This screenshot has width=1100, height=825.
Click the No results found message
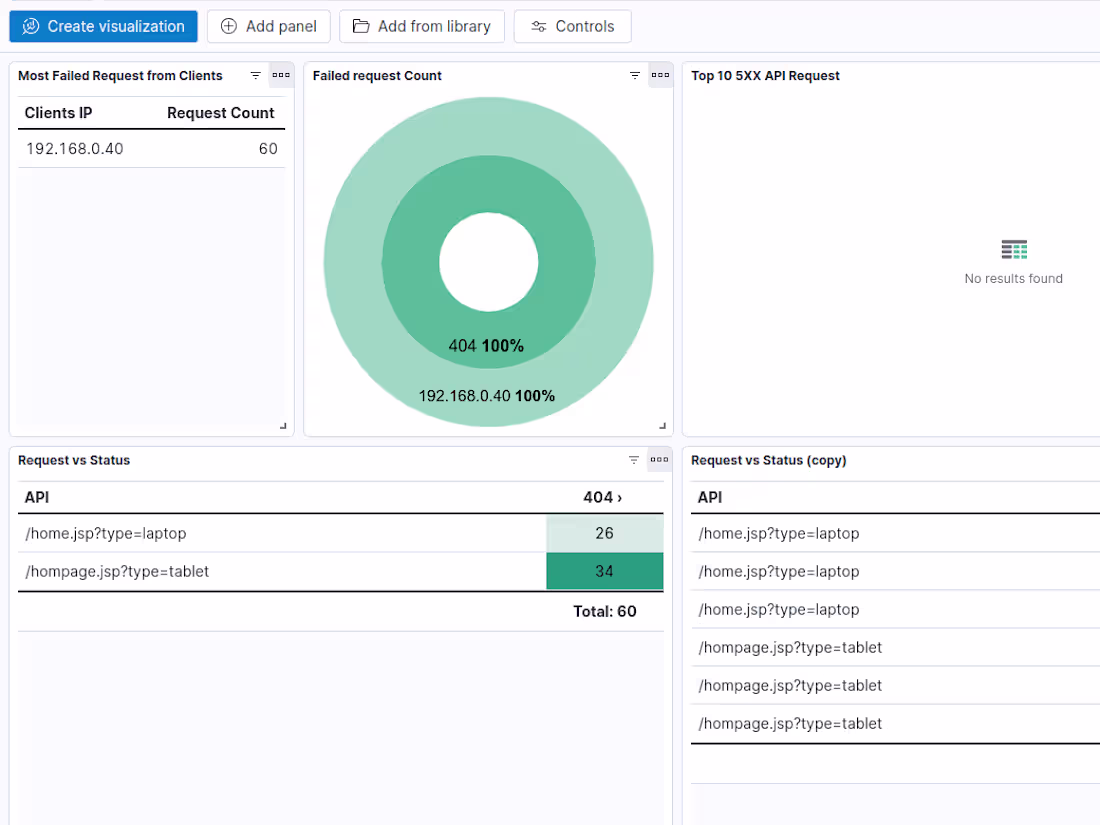click(x=1014, y=279)
